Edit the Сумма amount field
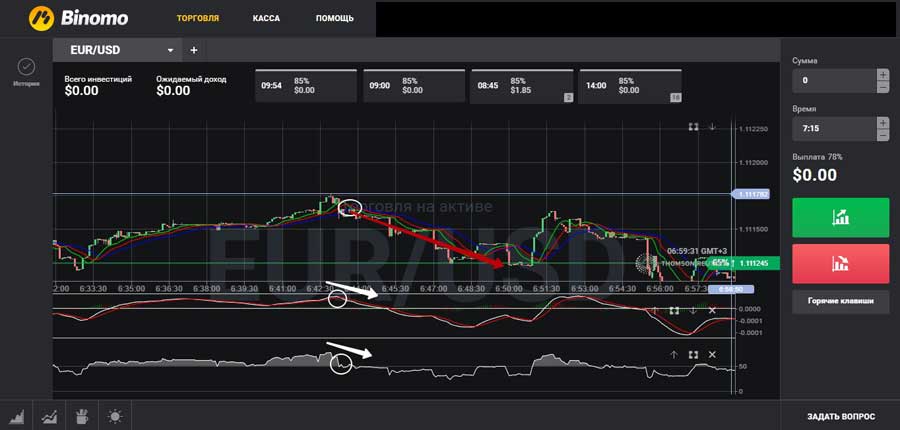The height and width of the screenshot is (430, 900). click(835, 80)
